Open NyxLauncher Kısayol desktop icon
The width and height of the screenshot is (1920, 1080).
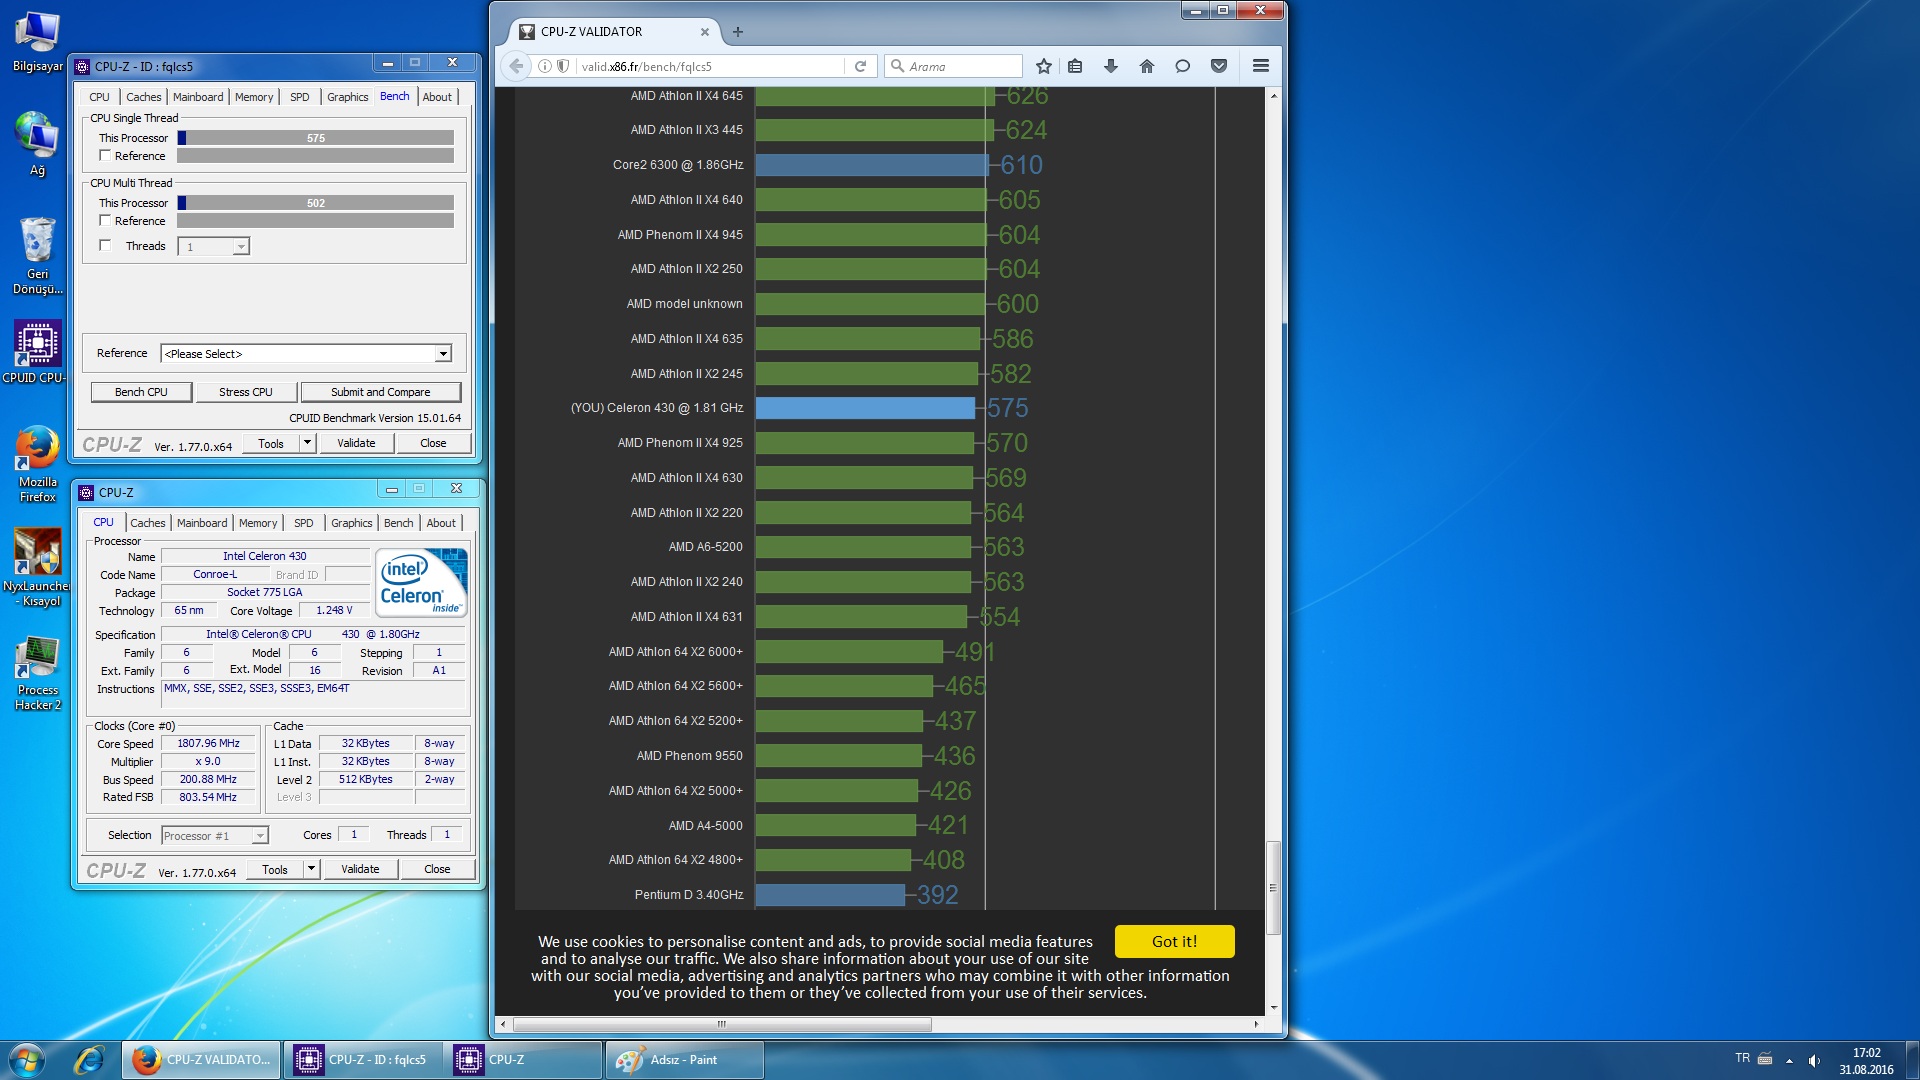[x=37, y=568]
